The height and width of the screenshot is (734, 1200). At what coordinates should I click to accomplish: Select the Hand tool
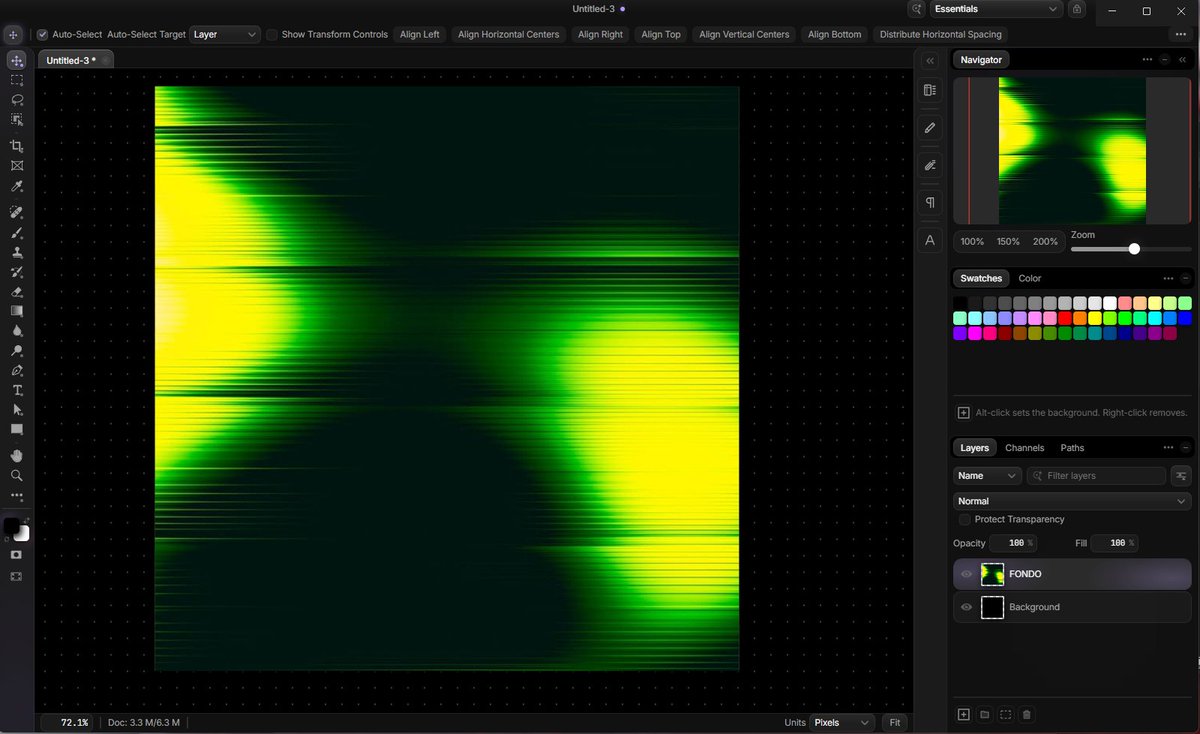coord(17,456)
